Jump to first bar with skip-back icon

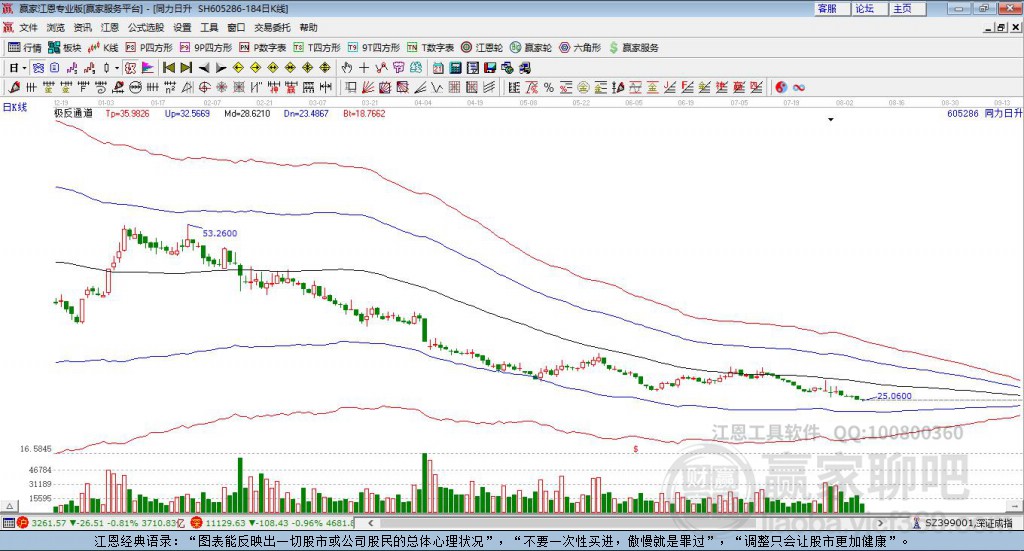pyautogui.click(x=169, y=68)
